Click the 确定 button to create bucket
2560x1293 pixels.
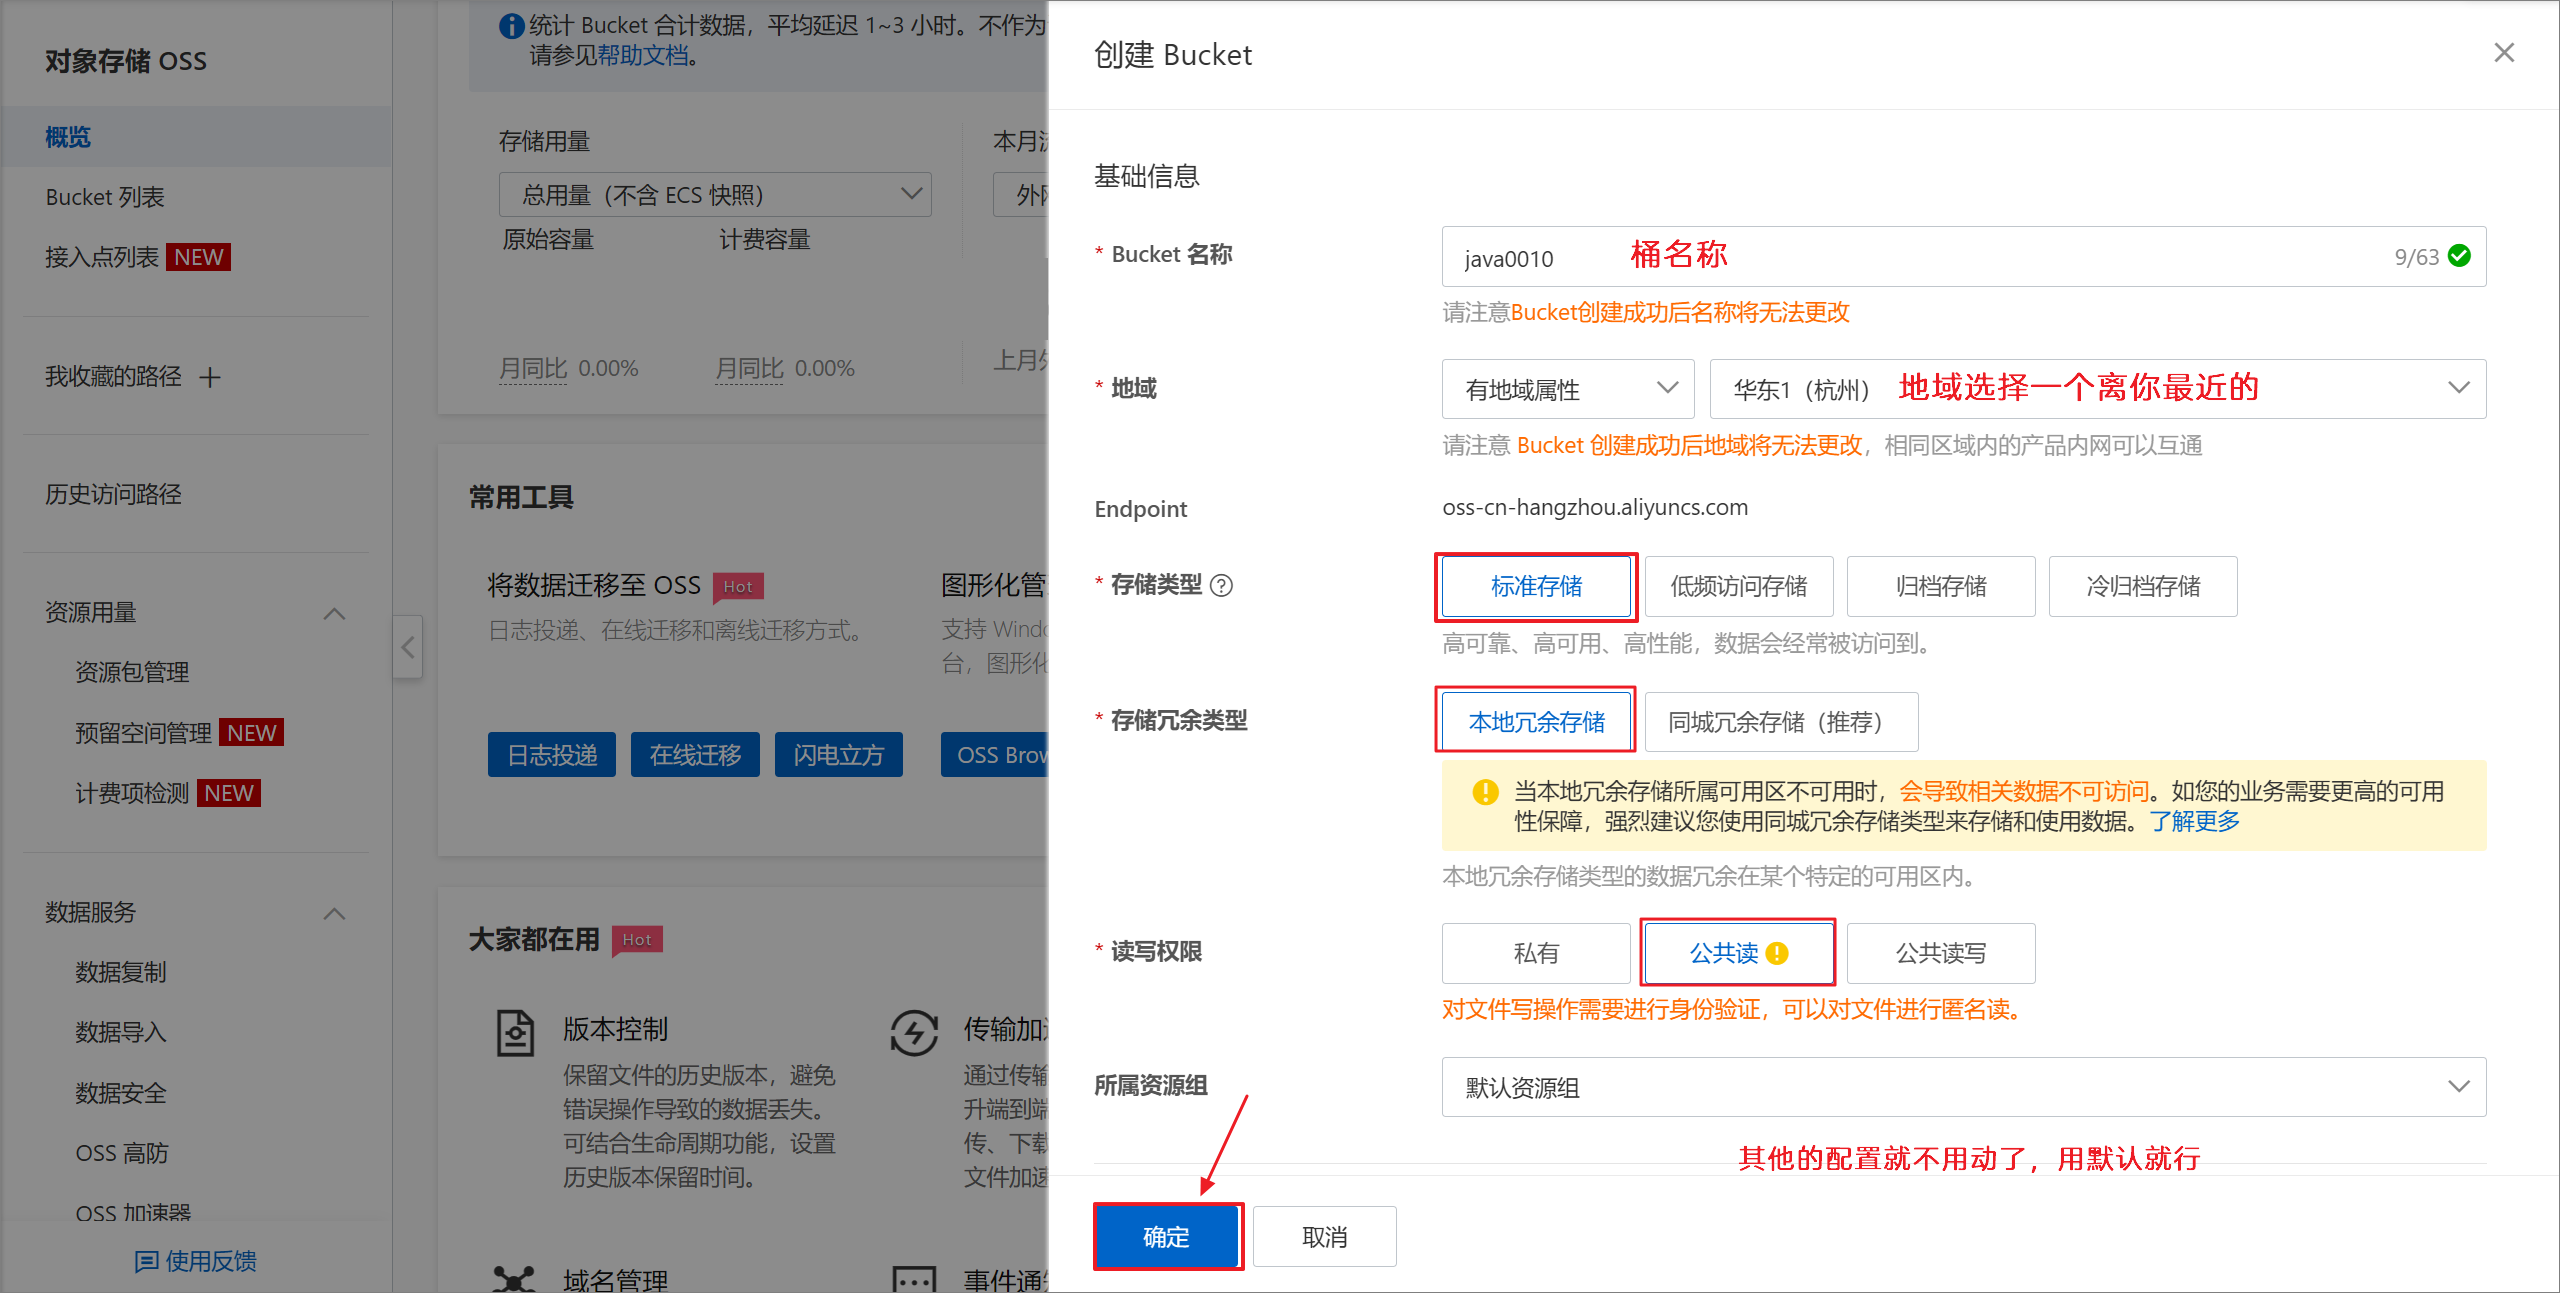point(1167,1237)
